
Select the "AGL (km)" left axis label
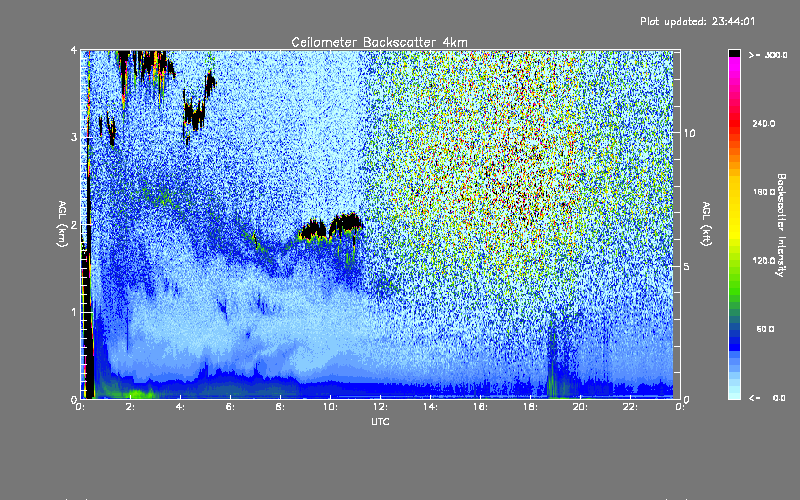click(62, 224)
